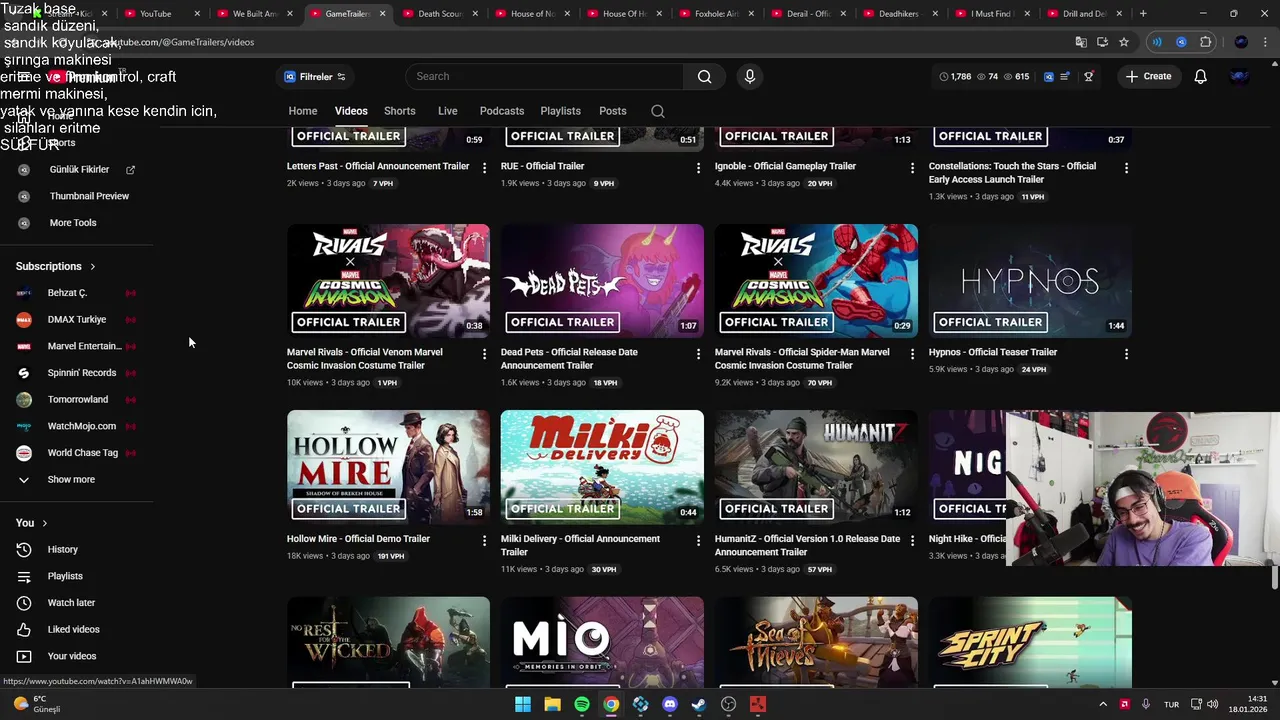Viewport: 1280px width, 720px height.
Task: Open options for HumanitZ video
Action: coord(912,540)
